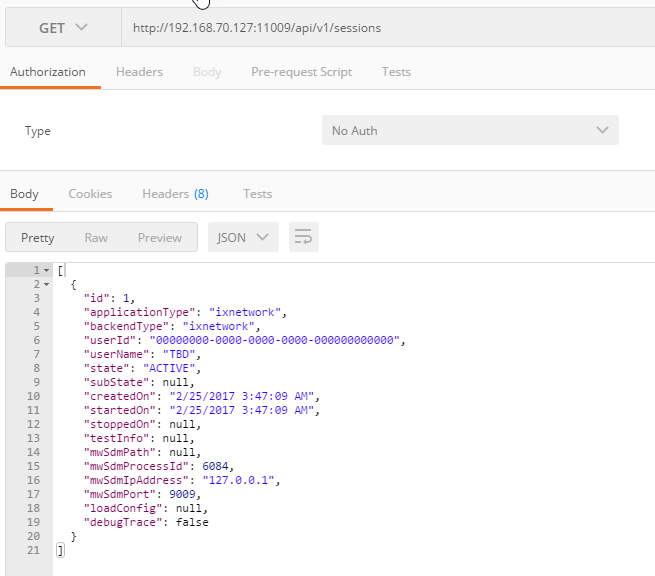The image size is (655, 576).
Task: Open the GET method dropdown
Action: coord(63,28)
